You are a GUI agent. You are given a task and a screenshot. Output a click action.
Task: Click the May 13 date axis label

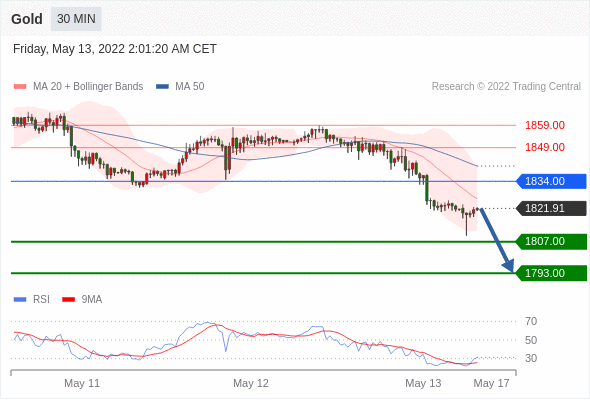(423, 383)
